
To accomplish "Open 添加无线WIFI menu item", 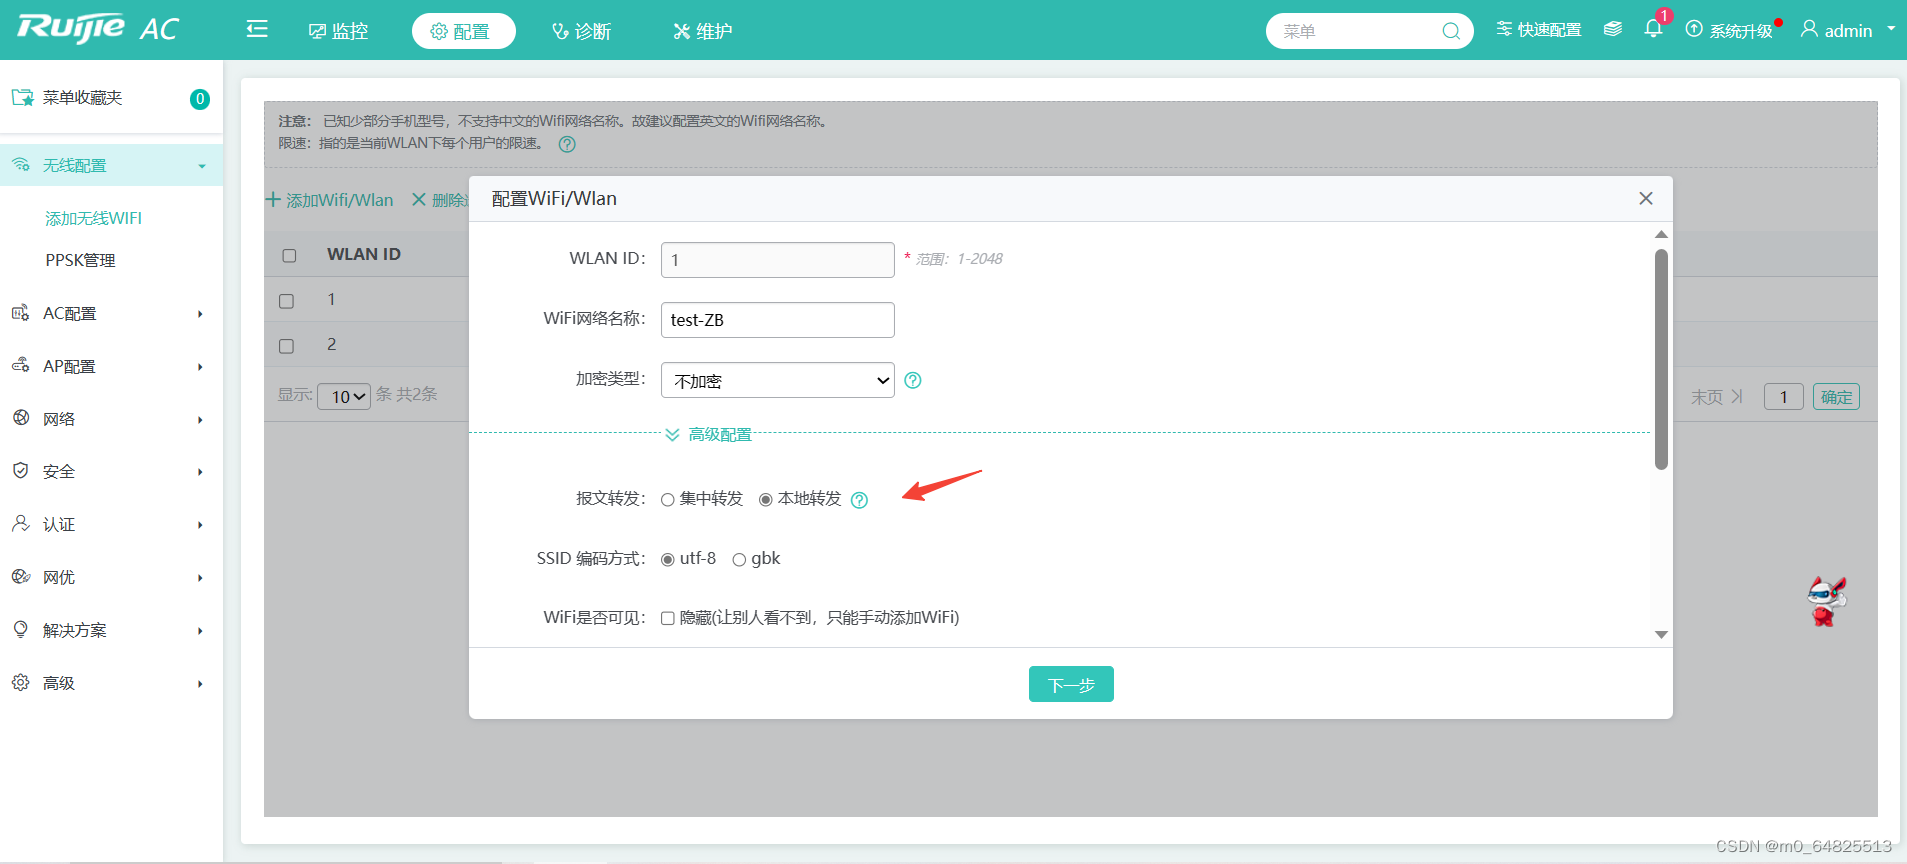I will tap(94, 218).
